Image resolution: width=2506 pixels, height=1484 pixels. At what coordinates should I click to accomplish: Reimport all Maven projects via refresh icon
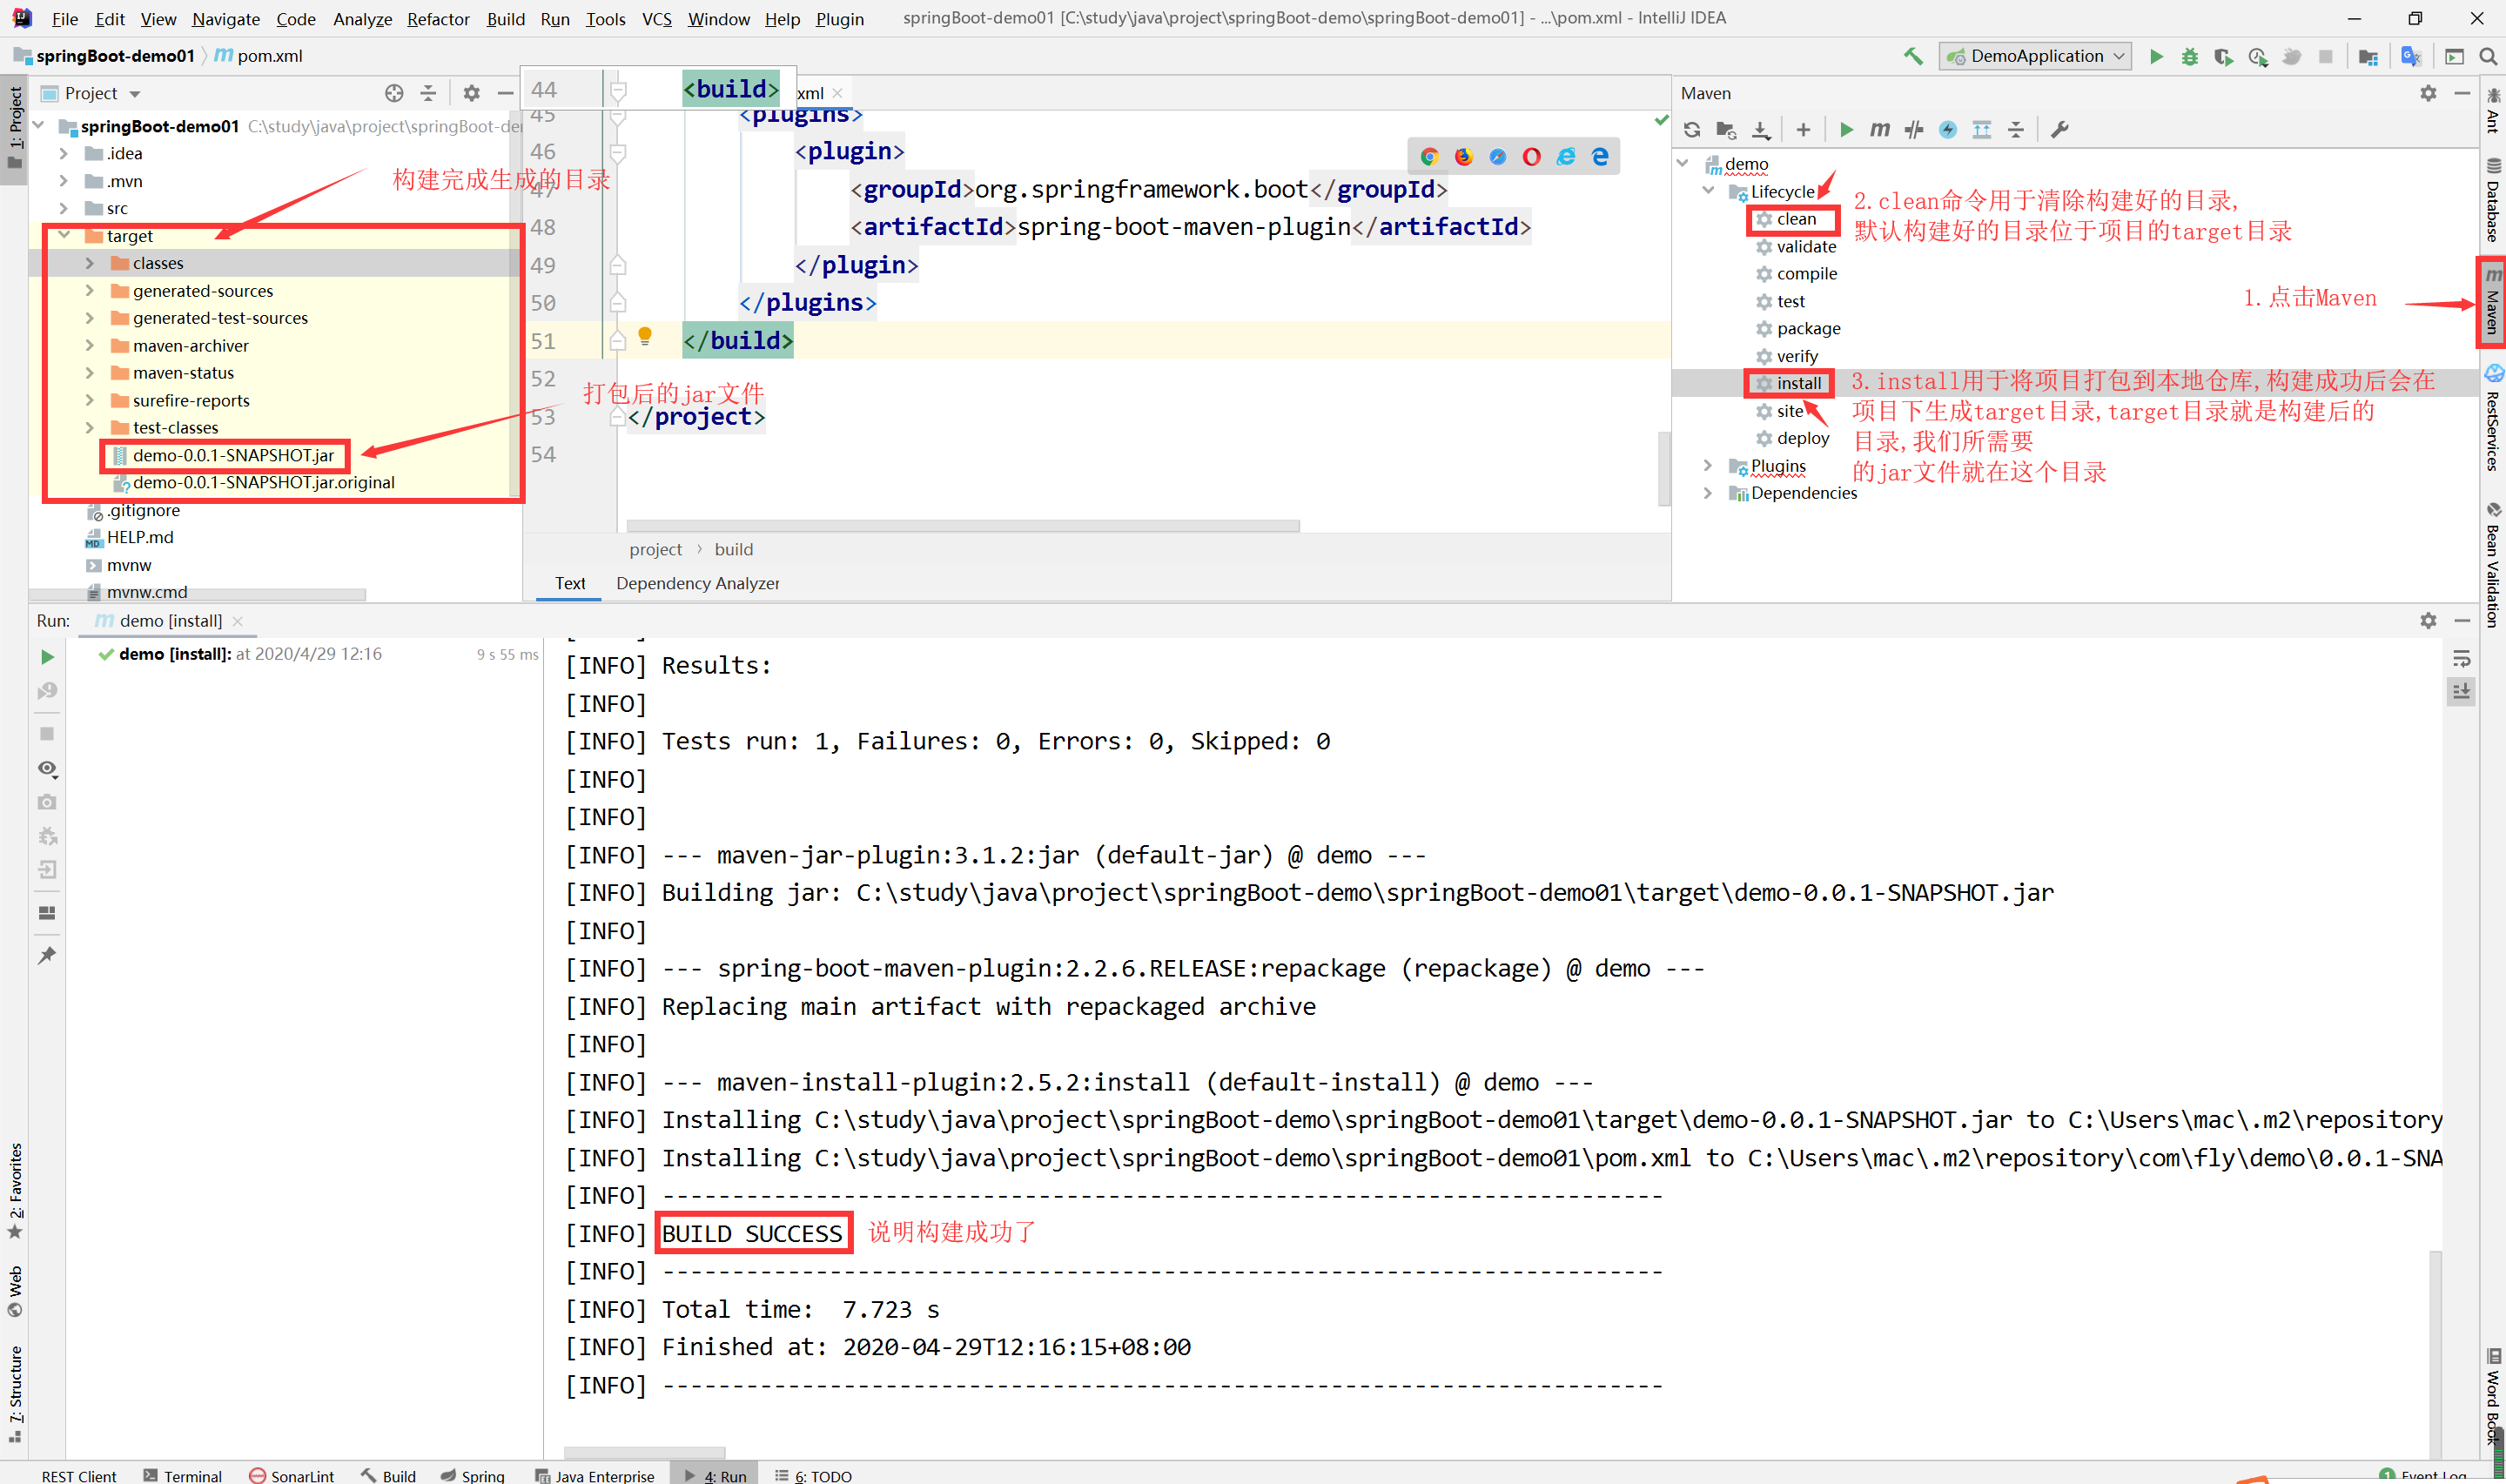[x=1691, y=130]
